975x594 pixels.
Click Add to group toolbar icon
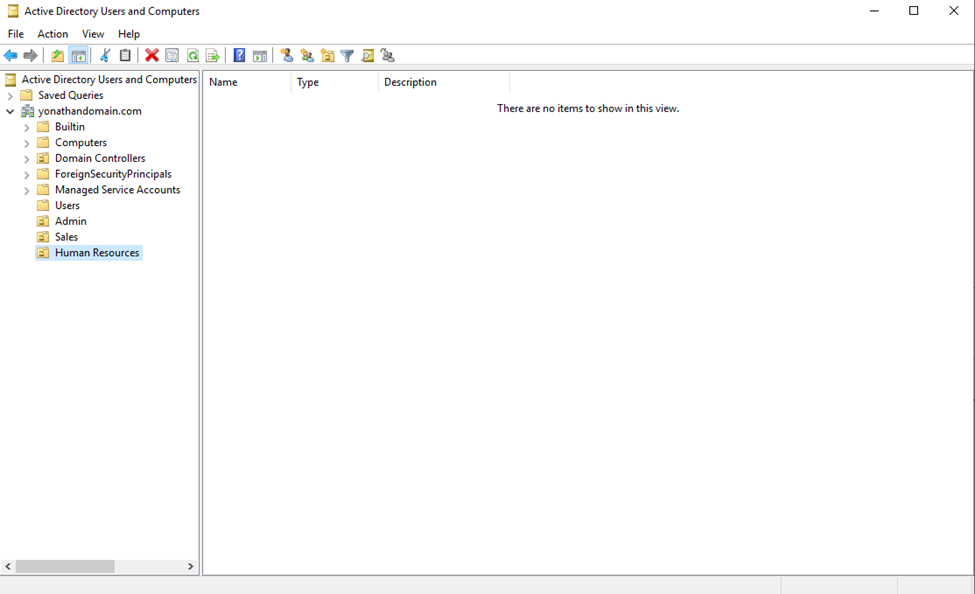pyautogui.click(x=388, y=55)
